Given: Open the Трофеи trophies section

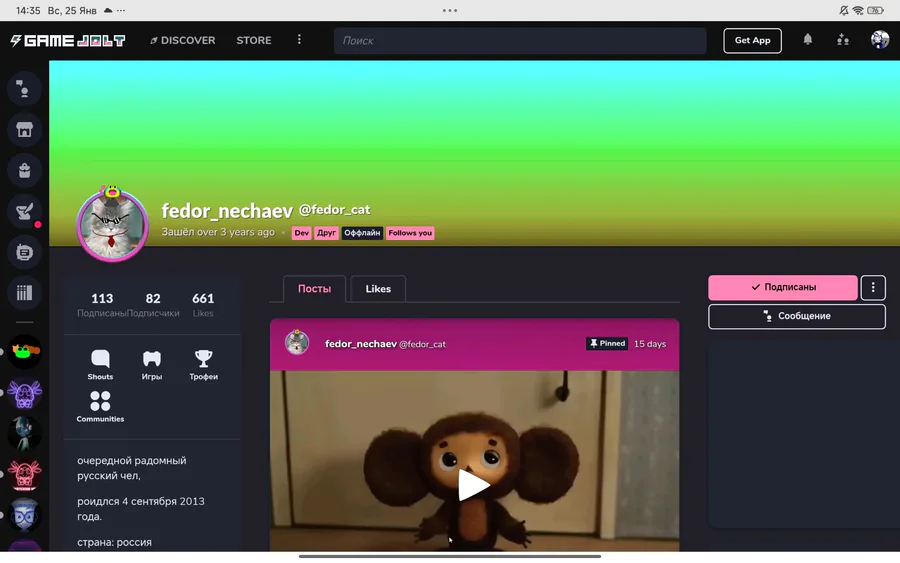Looking at the screenshot, I should pos(204,365).
